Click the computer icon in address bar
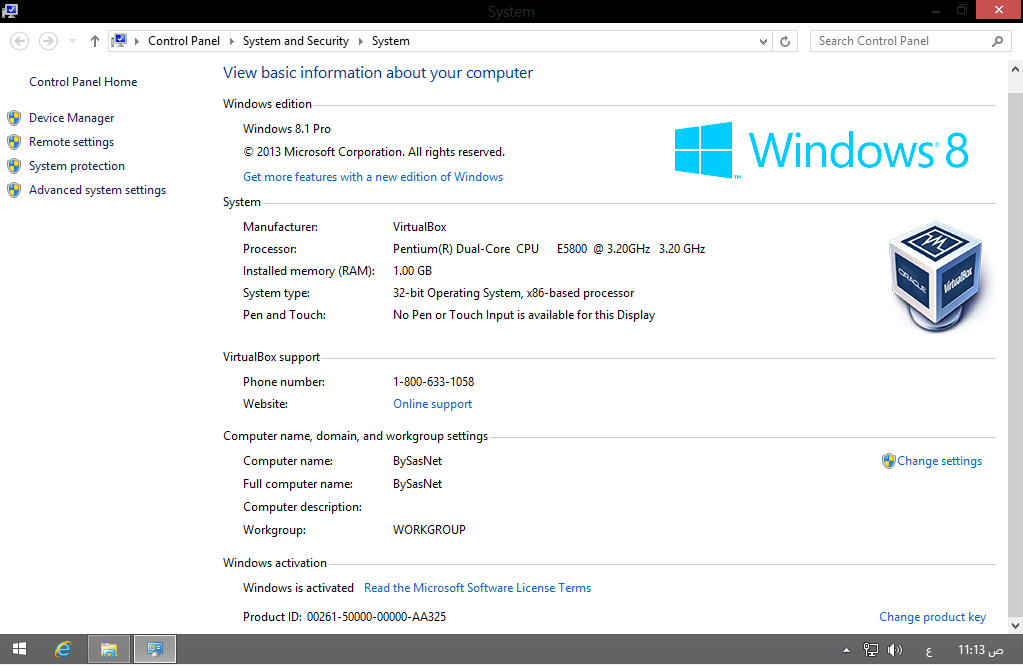 119,41
